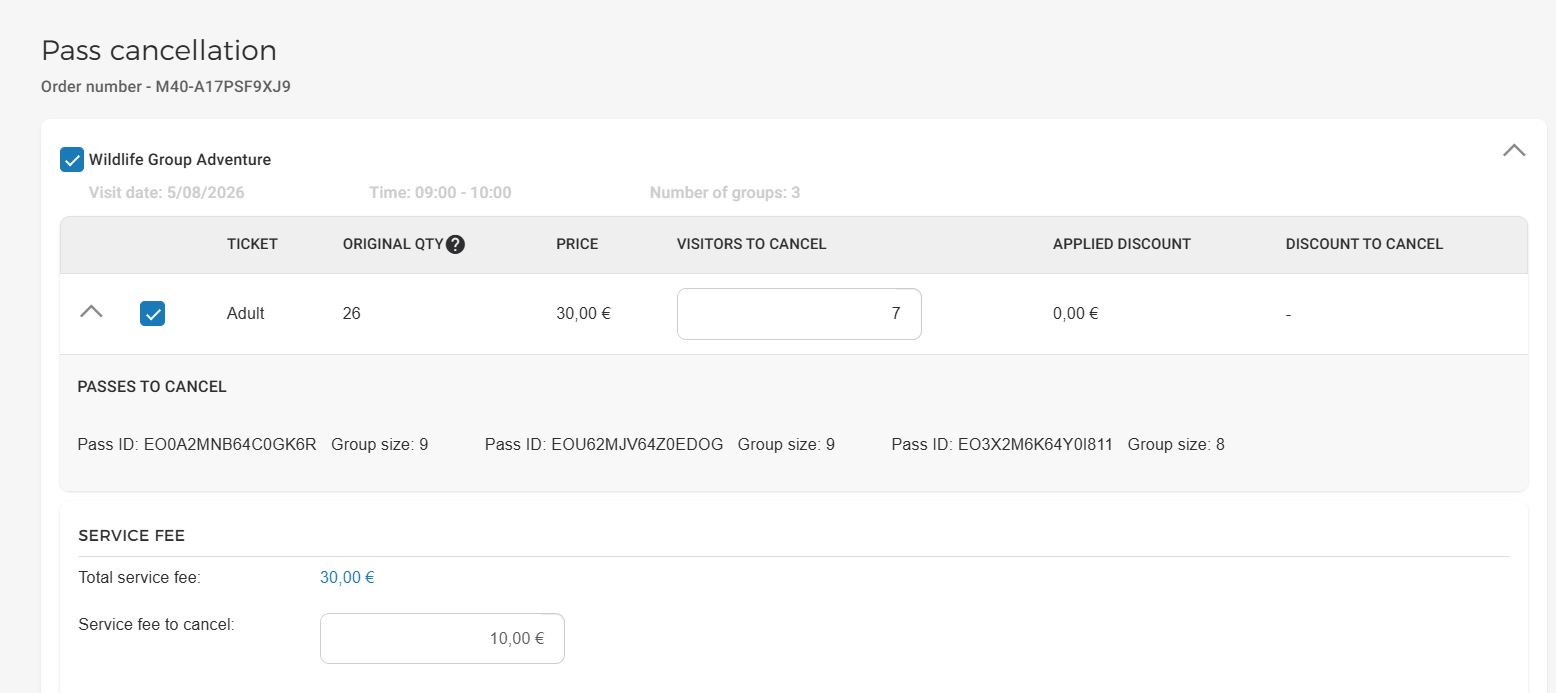Edit the Visitors to cancel field

coord(799,314)
